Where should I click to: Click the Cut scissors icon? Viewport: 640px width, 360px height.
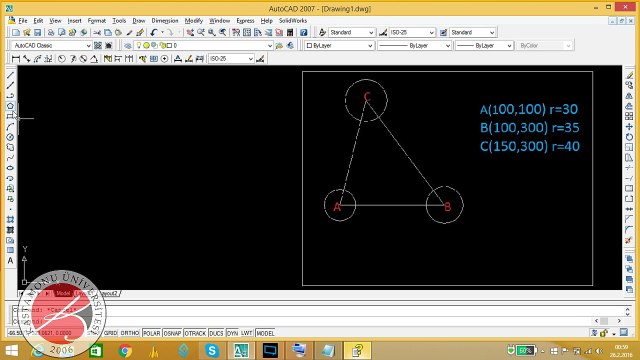(97, 32)
